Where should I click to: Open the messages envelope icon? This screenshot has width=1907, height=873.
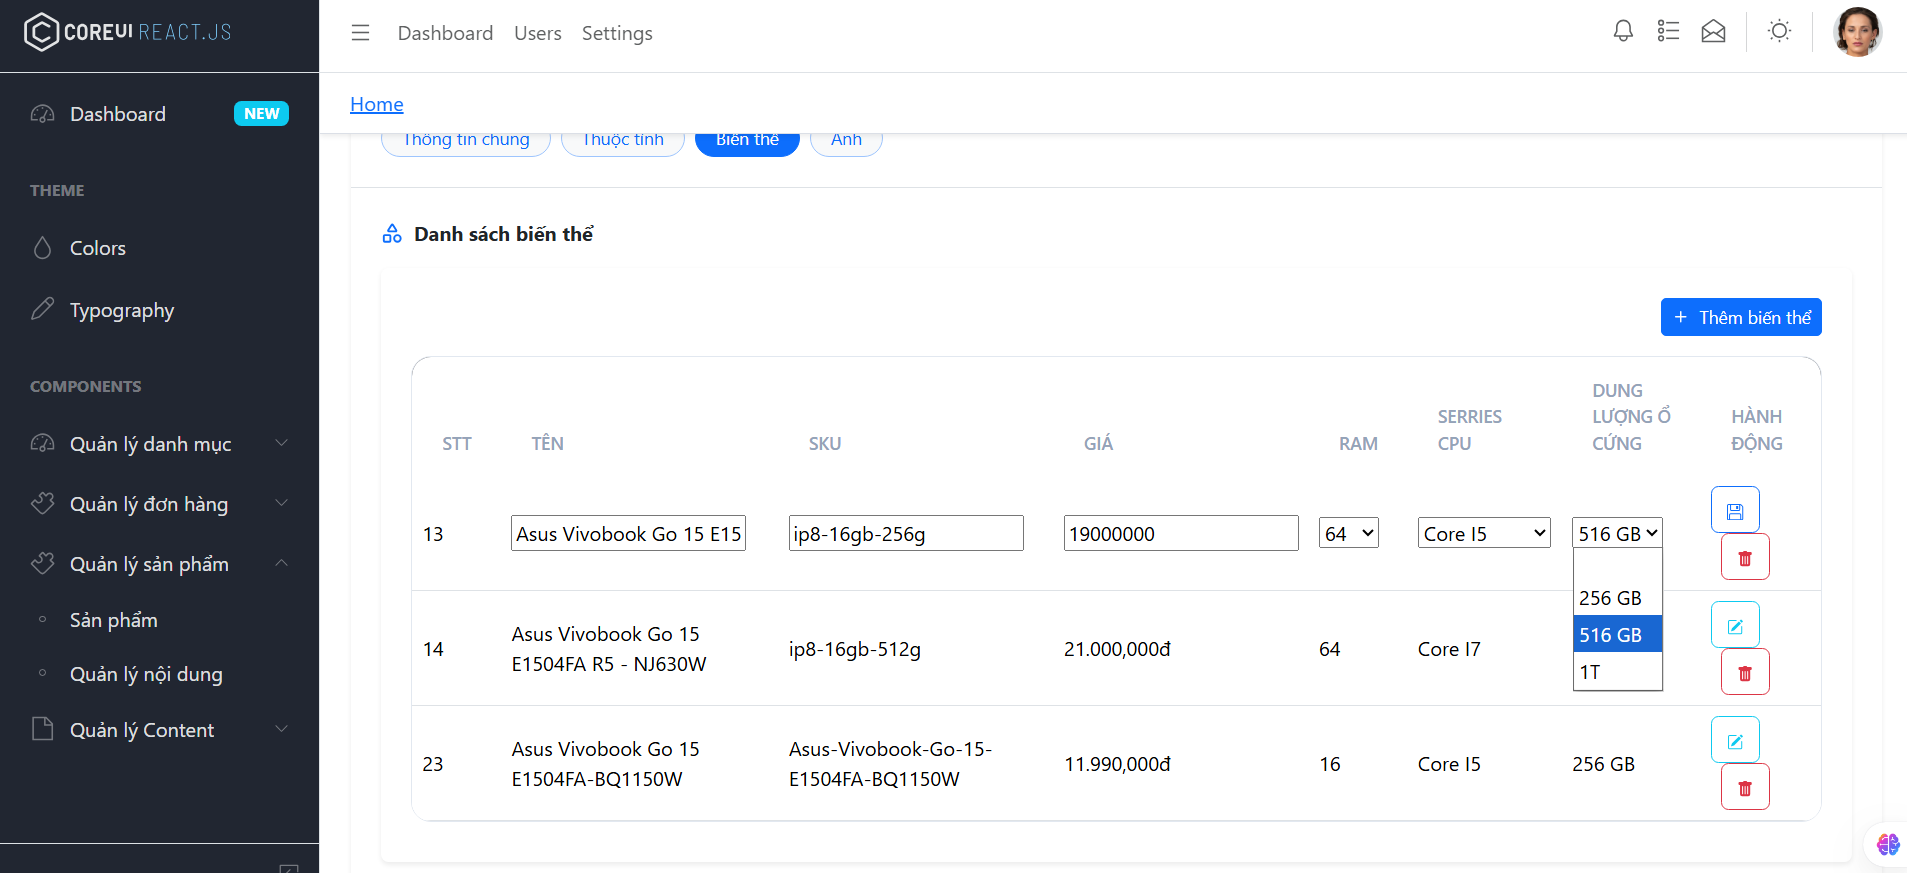[1713, 32]
